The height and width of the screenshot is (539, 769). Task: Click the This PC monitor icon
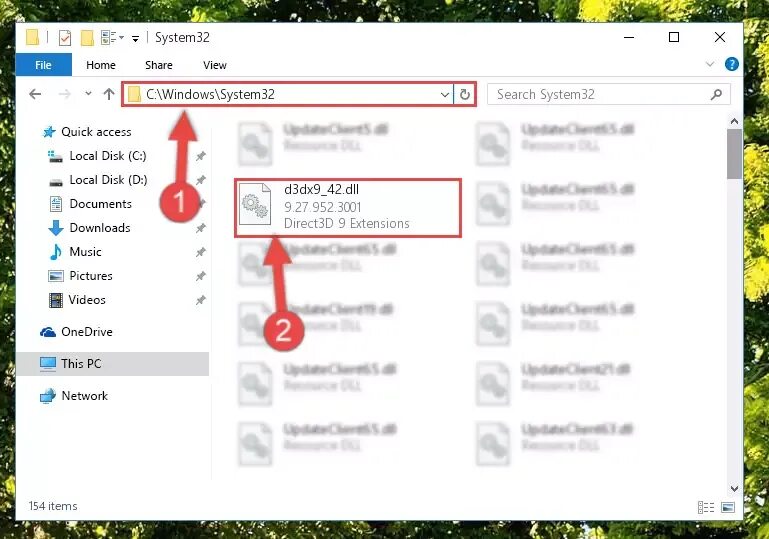(48, 363)
